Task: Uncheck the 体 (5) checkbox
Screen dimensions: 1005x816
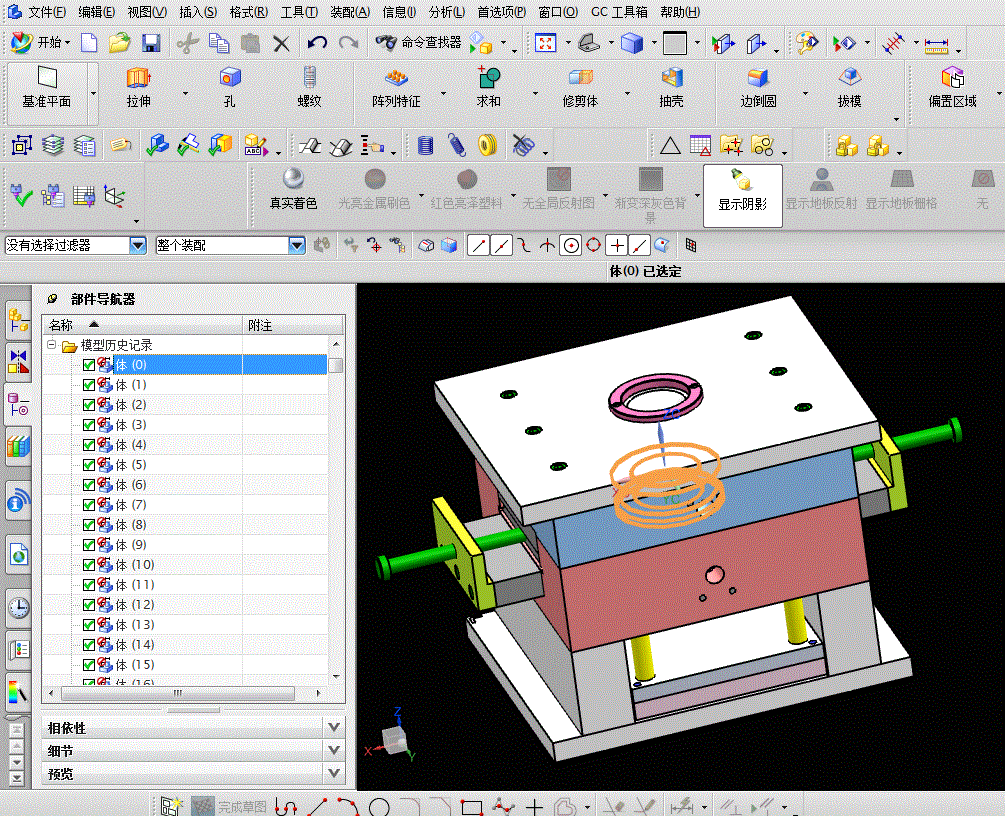Action: [x=89, y=465]
